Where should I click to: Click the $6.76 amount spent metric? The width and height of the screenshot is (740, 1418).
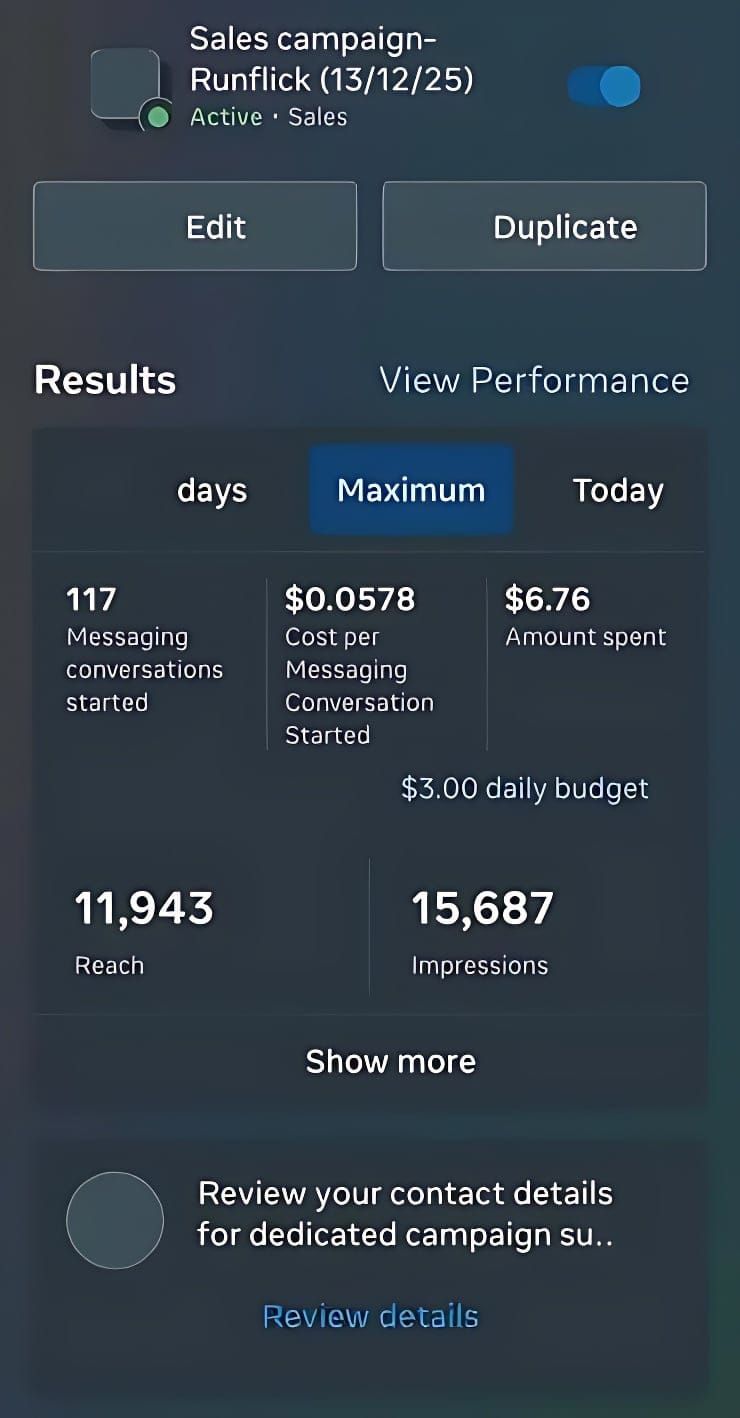(x=586, y=617)
